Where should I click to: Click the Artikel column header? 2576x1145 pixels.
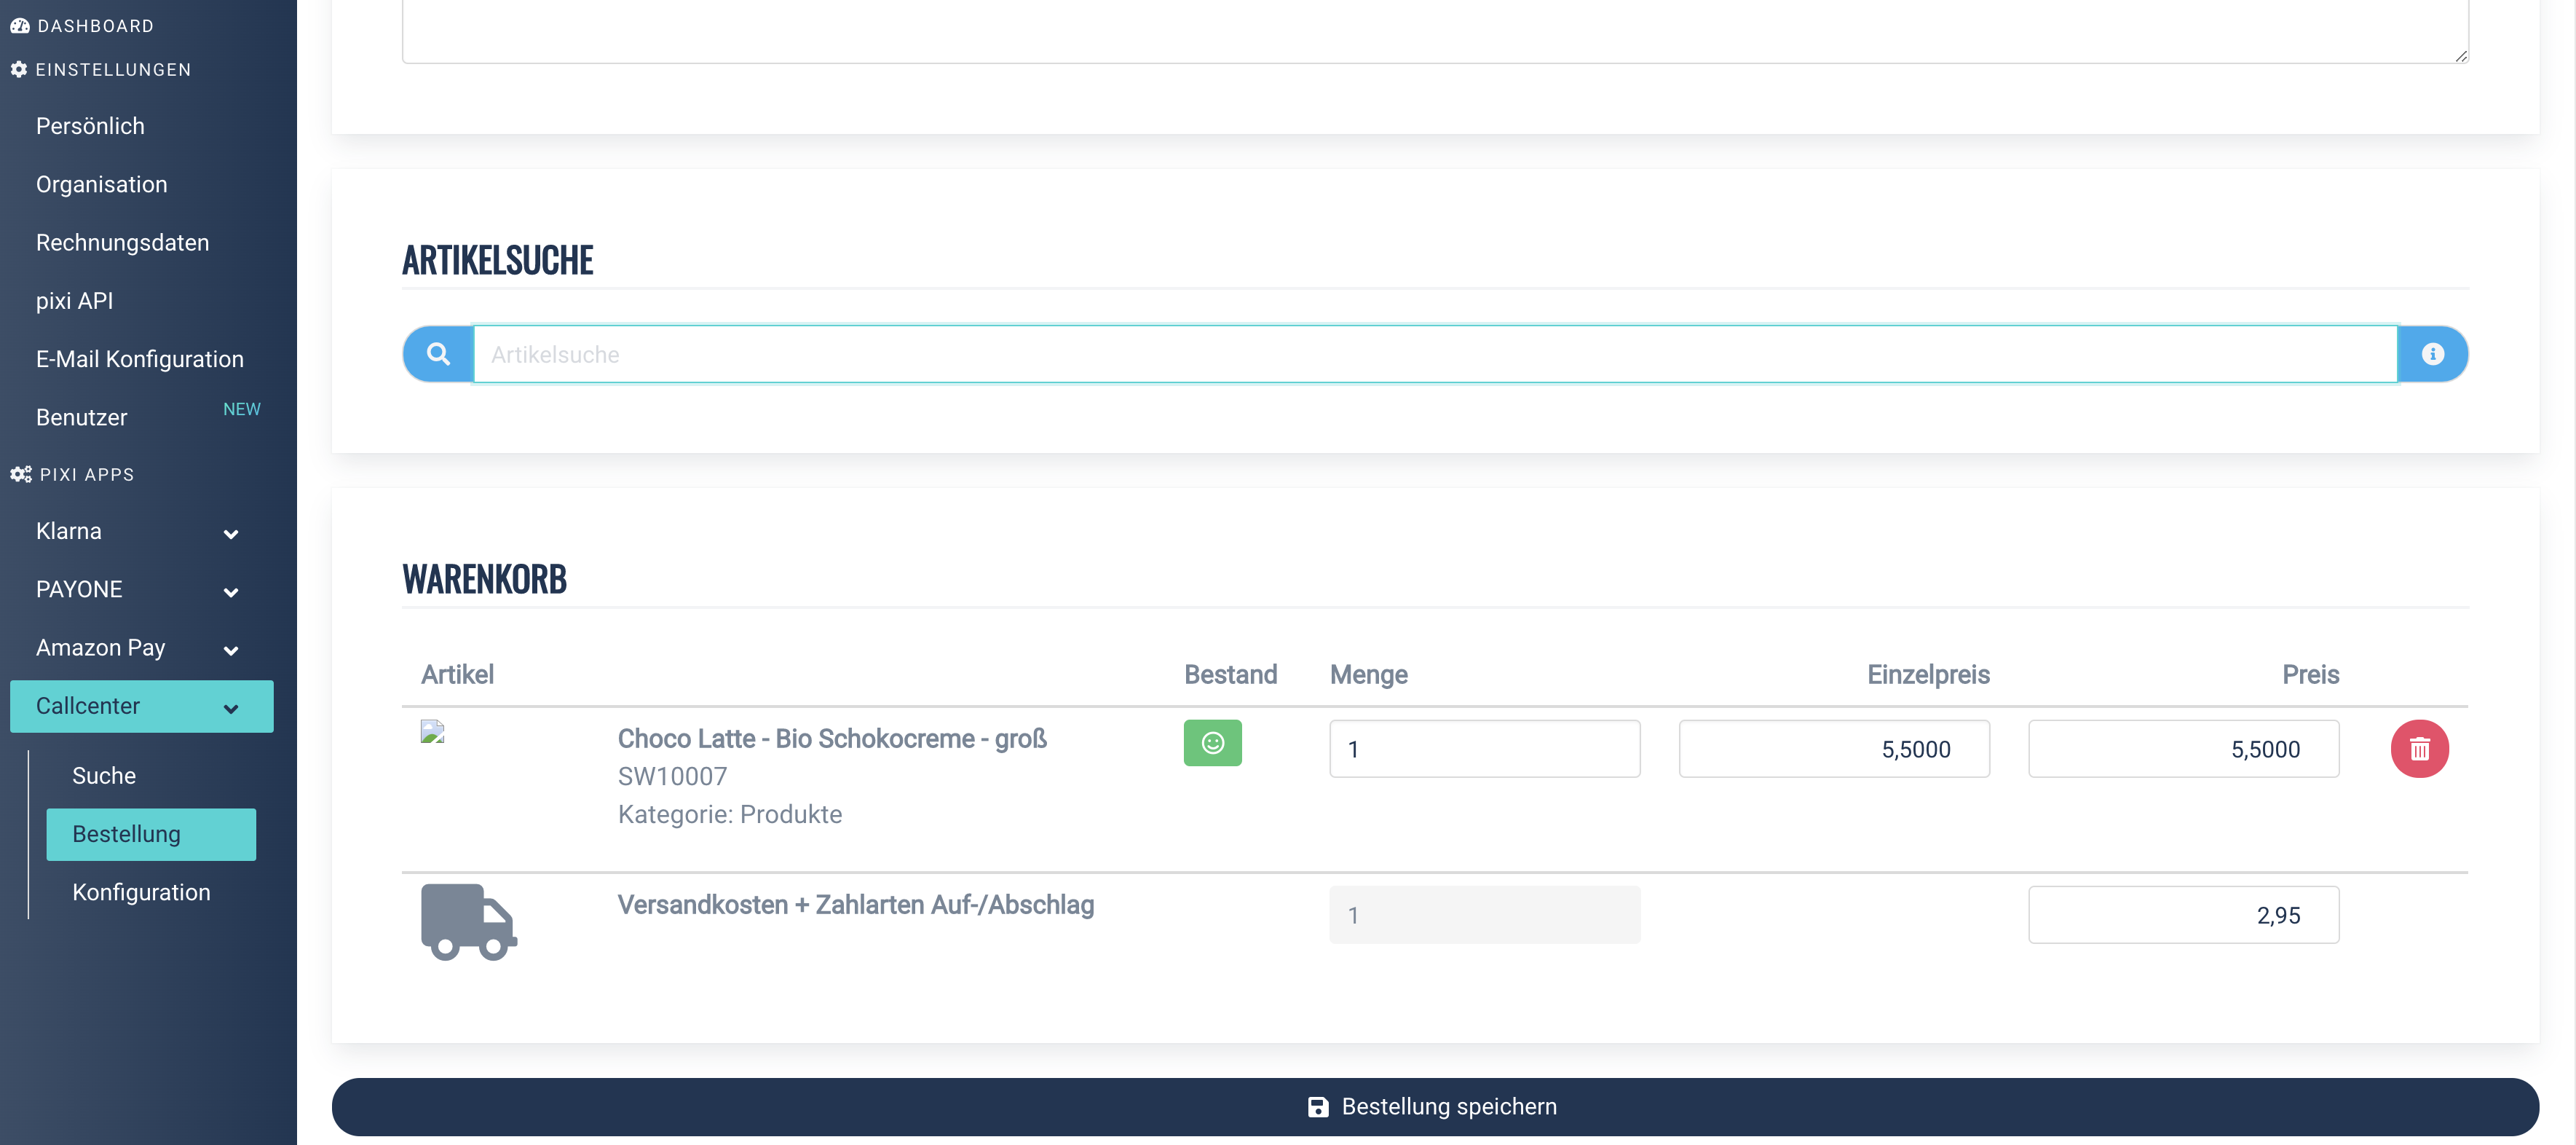coord(457,675)
